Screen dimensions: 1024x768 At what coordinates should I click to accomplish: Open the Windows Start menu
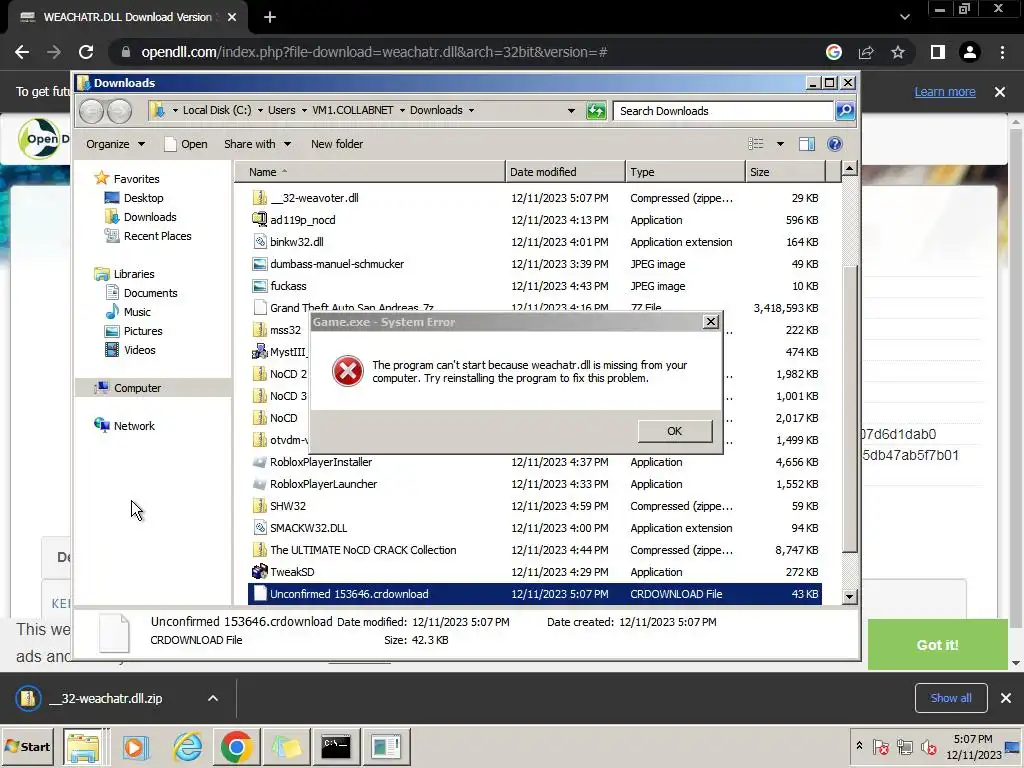tap(27, 746)
